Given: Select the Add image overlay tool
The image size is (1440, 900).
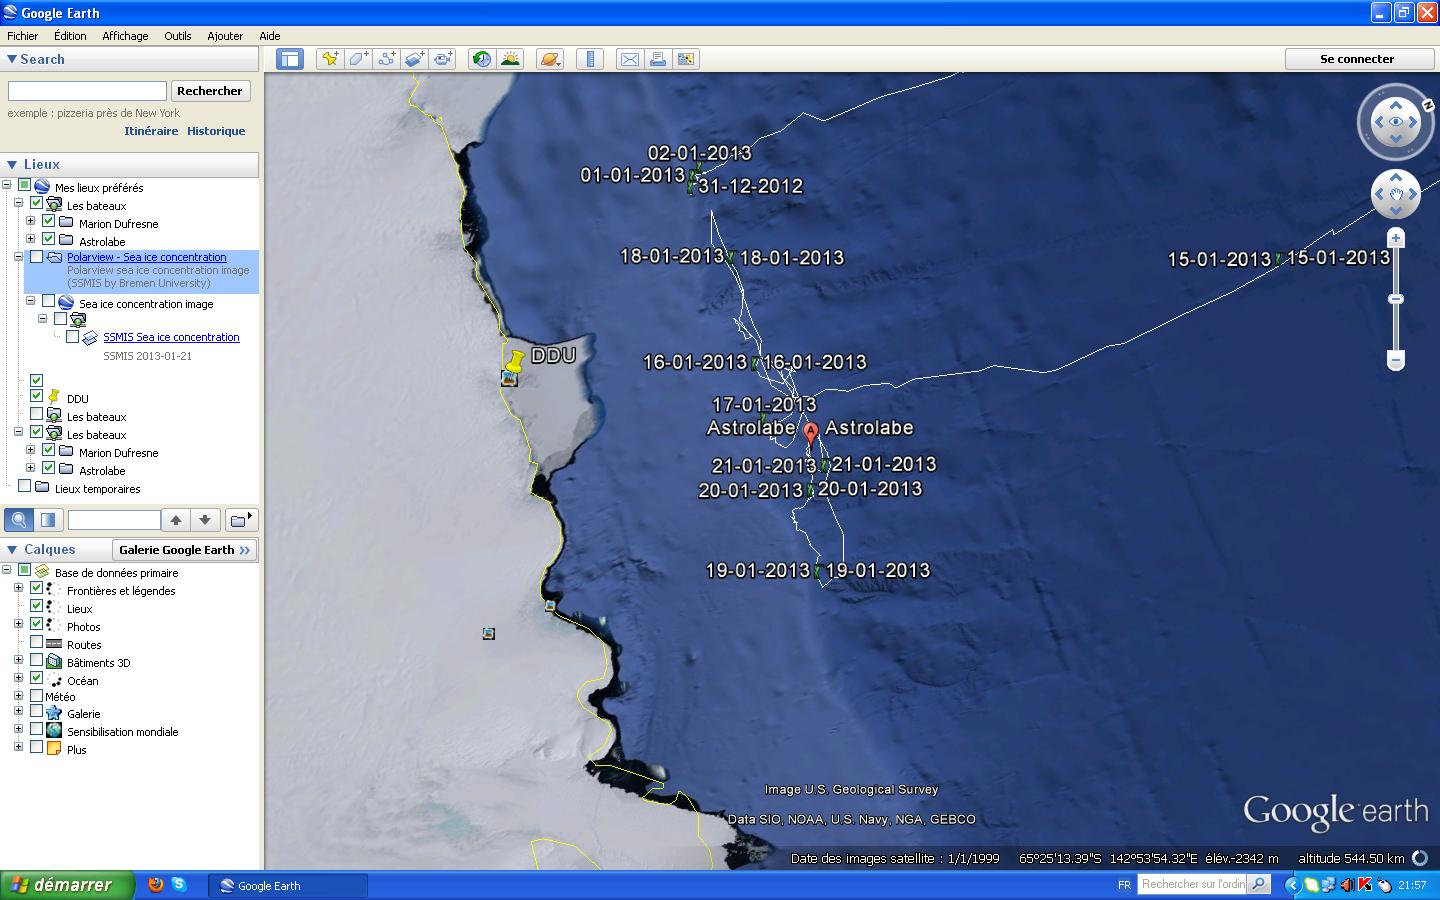Looking at the screenshot, I should tap(414, 59).
